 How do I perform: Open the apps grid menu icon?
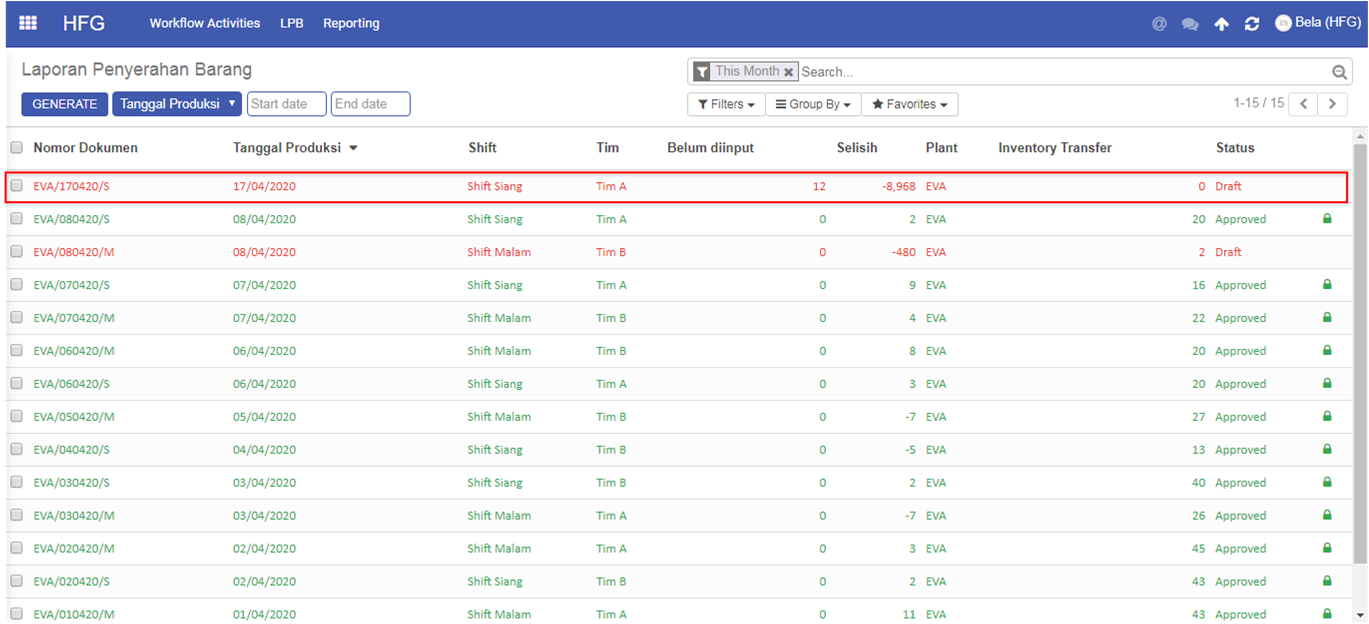point(28,23)
